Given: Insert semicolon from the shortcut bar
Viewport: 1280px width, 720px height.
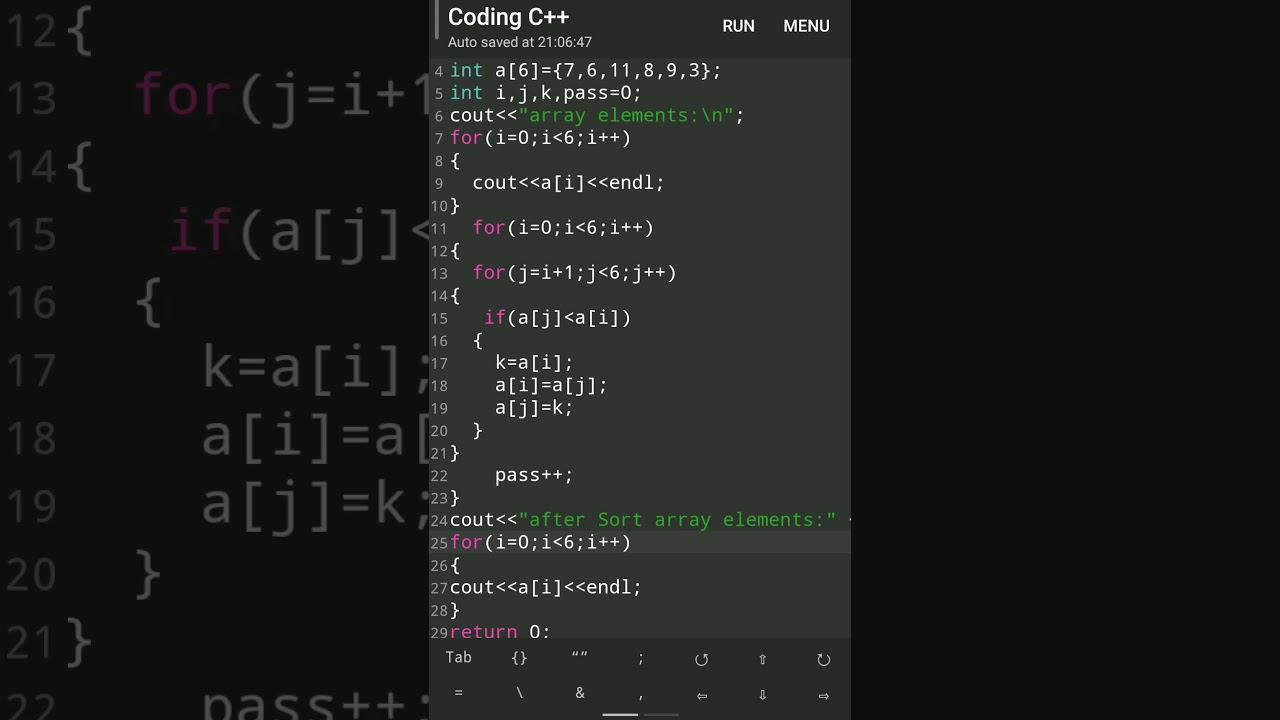Looking at the screenshot, I should 641,658.
